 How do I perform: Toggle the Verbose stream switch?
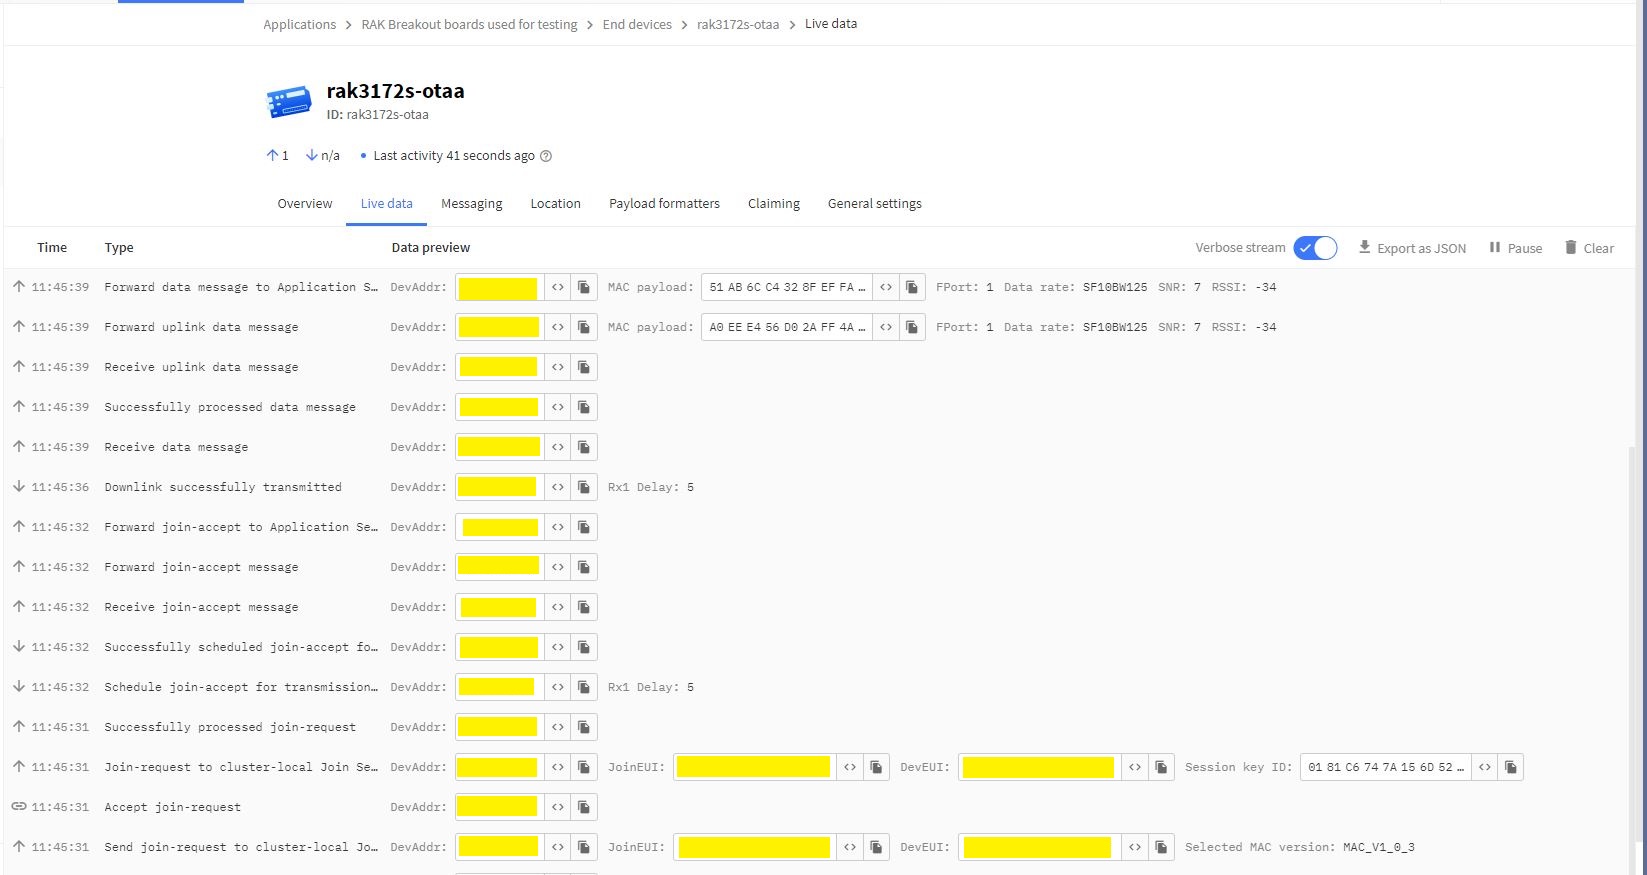(1314, 248)
